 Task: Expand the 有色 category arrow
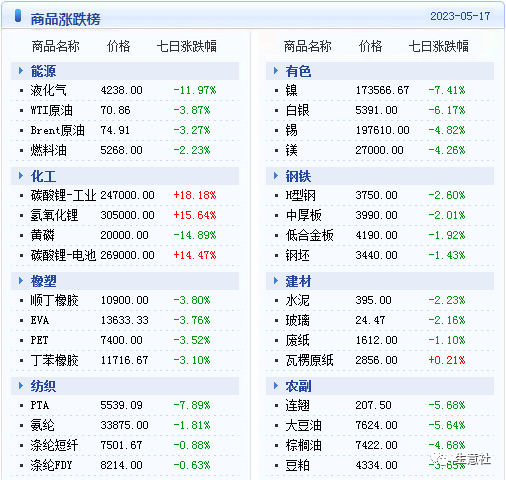276,71
